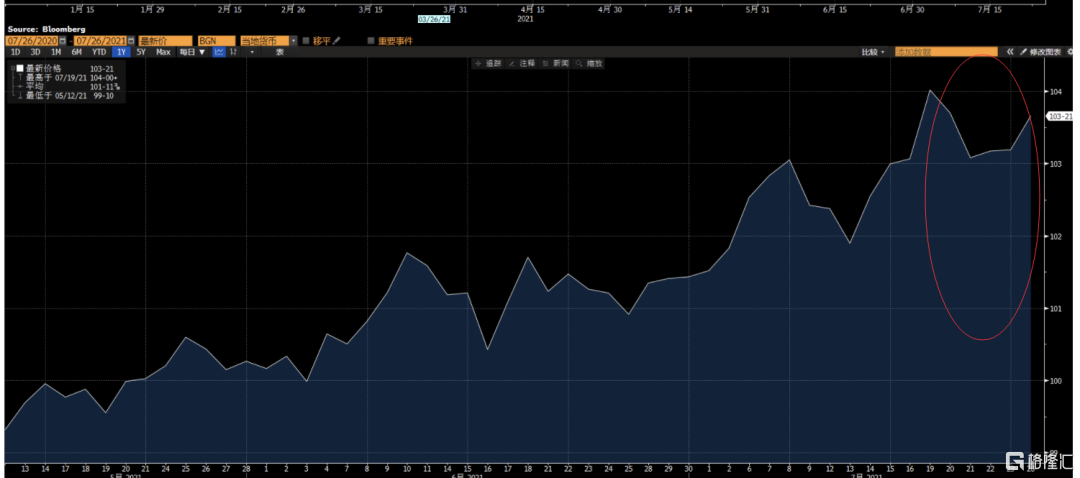The height and width of the screenshot is (478, 1080).
Task: Click the pencil icon beside 移平
Action: [336, 41]
